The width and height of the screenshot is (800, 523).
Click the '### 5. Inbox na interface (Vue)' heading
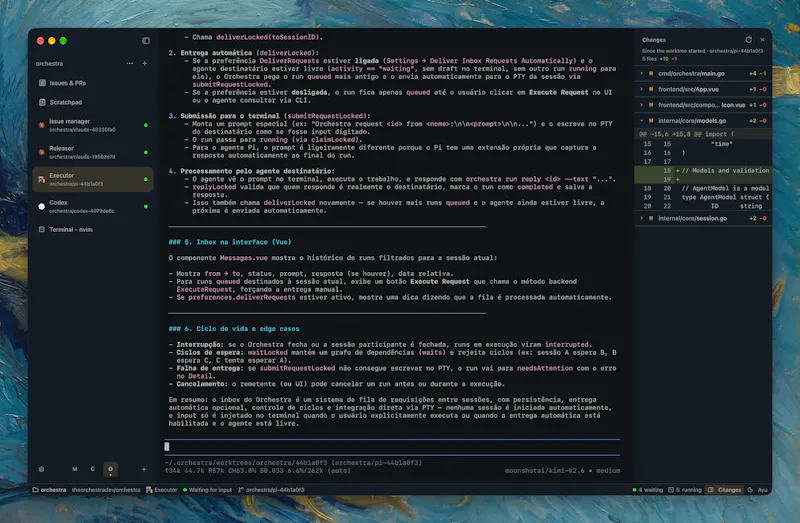pyautogui.click(x=230, y=242)
